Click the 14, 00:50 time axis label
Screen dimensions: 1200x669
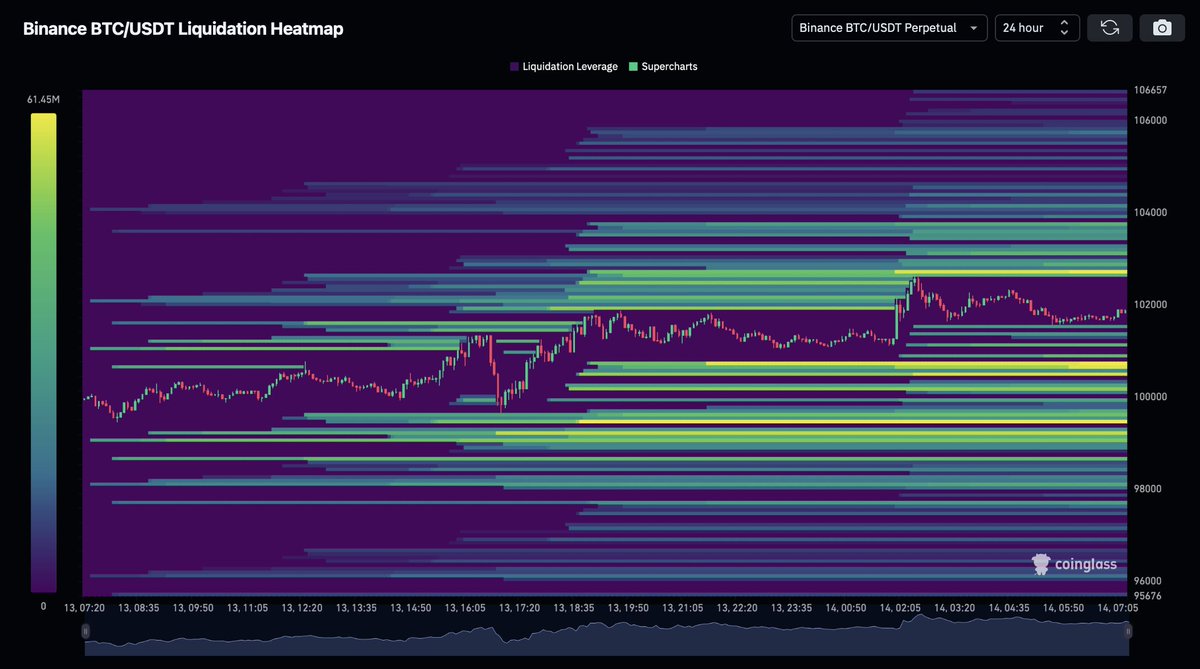pos(846,607)
